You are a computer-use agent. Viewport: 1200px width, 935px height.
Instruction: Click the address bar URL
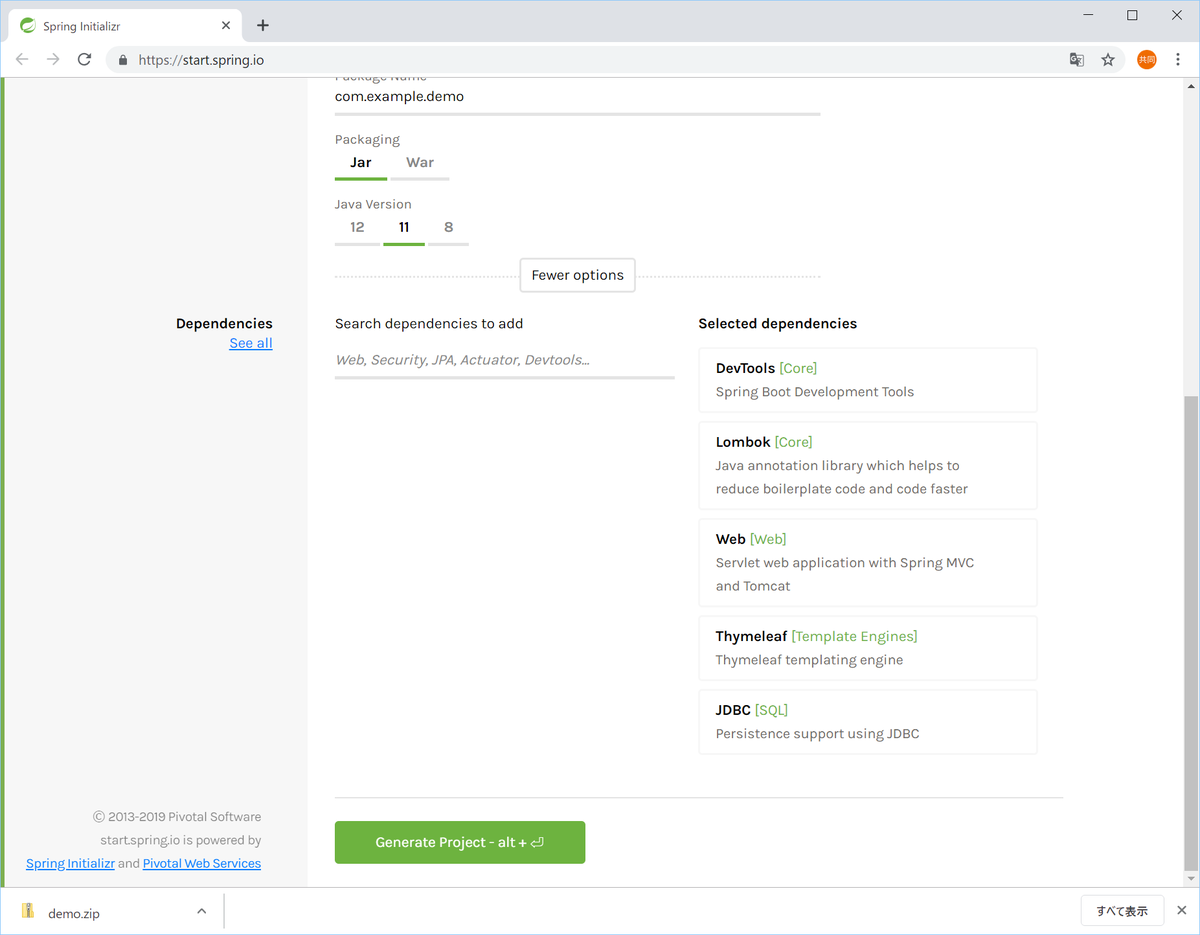pyautogui.click(x=201, y=60)
